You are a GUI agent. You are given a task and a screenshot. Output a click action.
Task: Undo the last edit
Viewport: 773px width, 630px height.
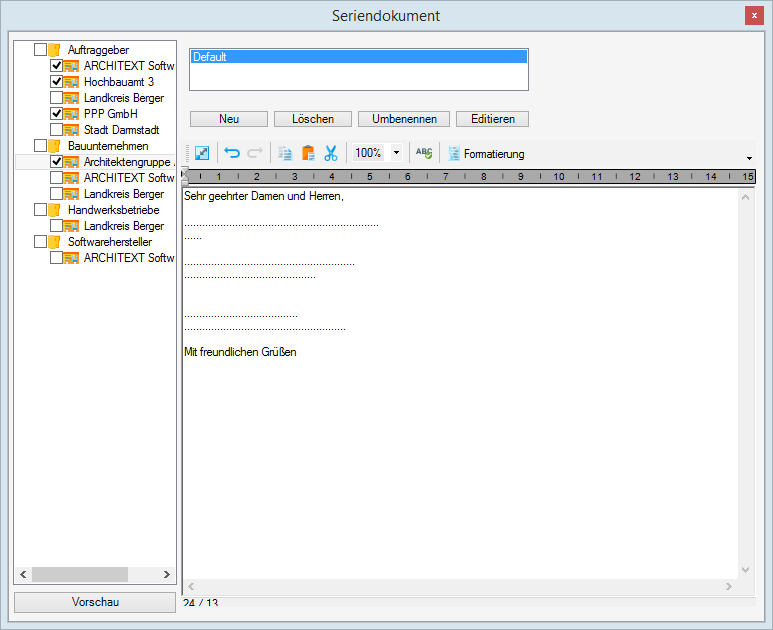click(232, 153)
